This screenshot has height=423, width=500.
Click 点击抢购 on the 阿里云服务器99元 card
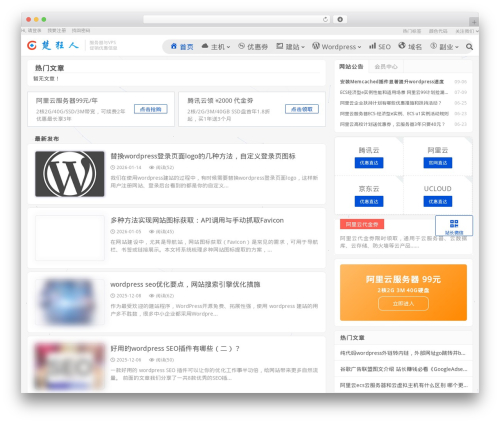click(x=151, y=109)
